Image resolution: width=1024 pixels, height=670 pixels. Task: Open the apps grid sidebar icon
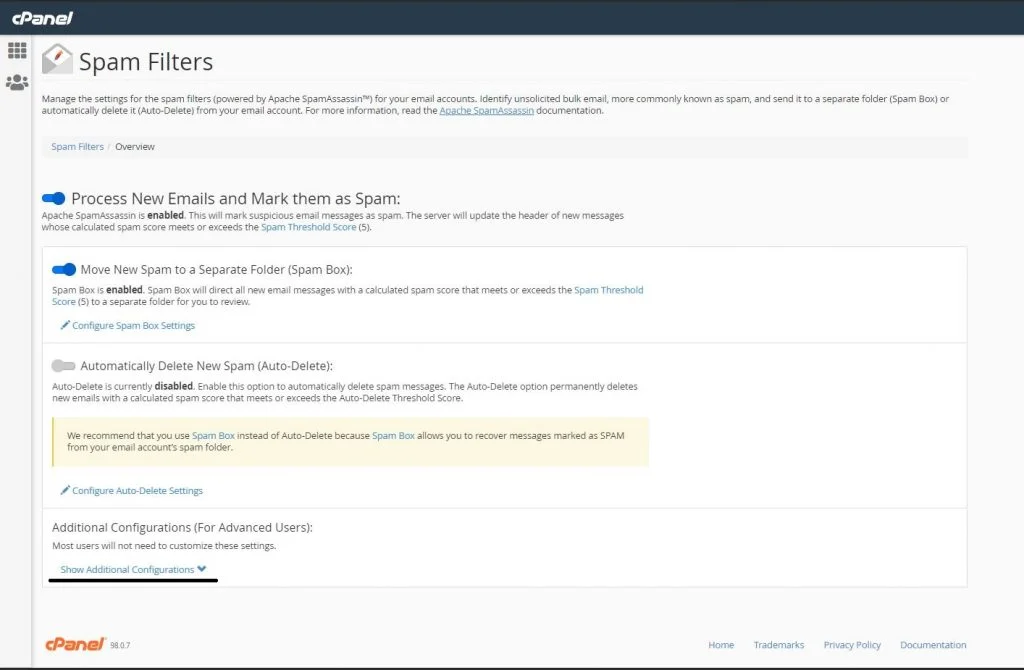click(17, 50)
